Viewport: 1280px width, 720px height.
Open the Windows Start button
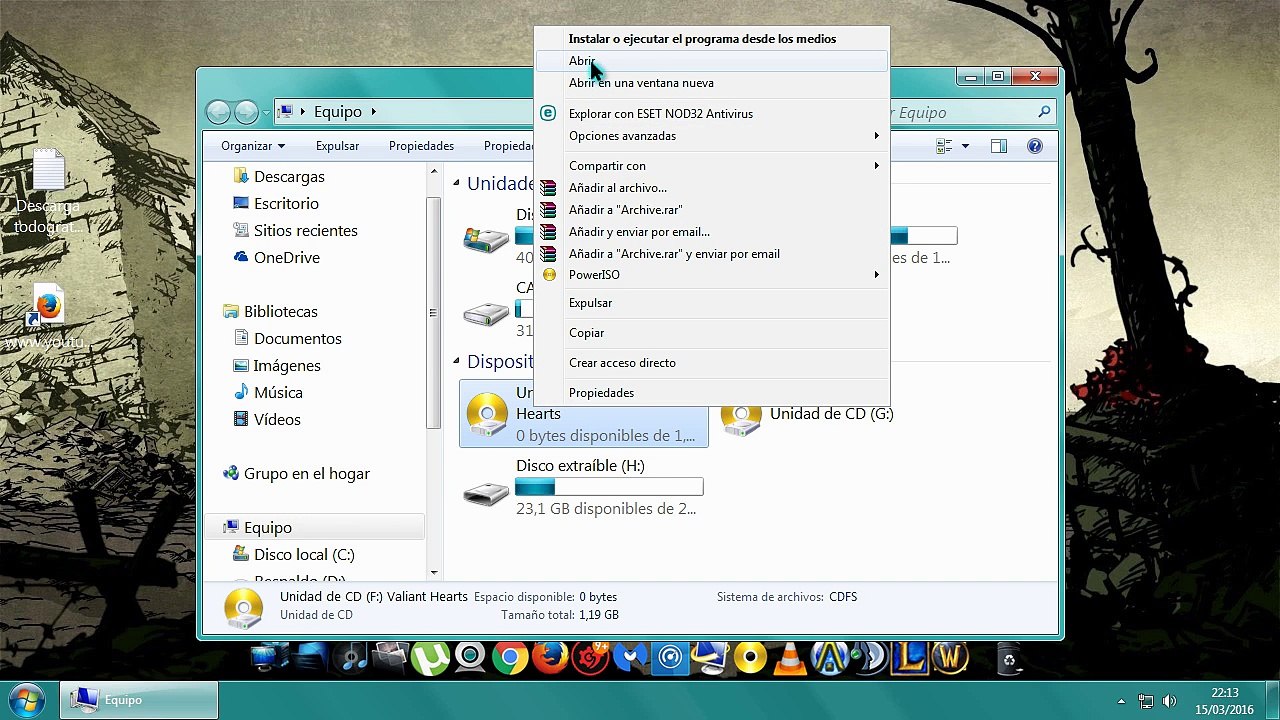click(x=27, y=698)
